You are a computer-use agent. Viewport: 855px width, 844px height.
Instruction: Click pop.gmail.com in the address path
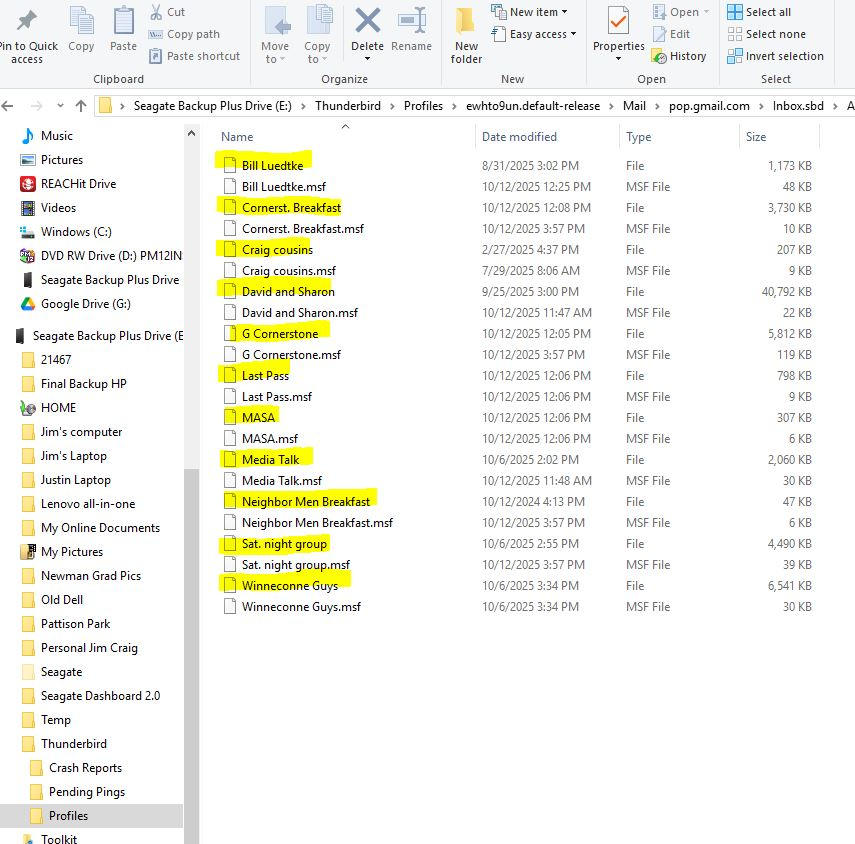coord(709,106)
